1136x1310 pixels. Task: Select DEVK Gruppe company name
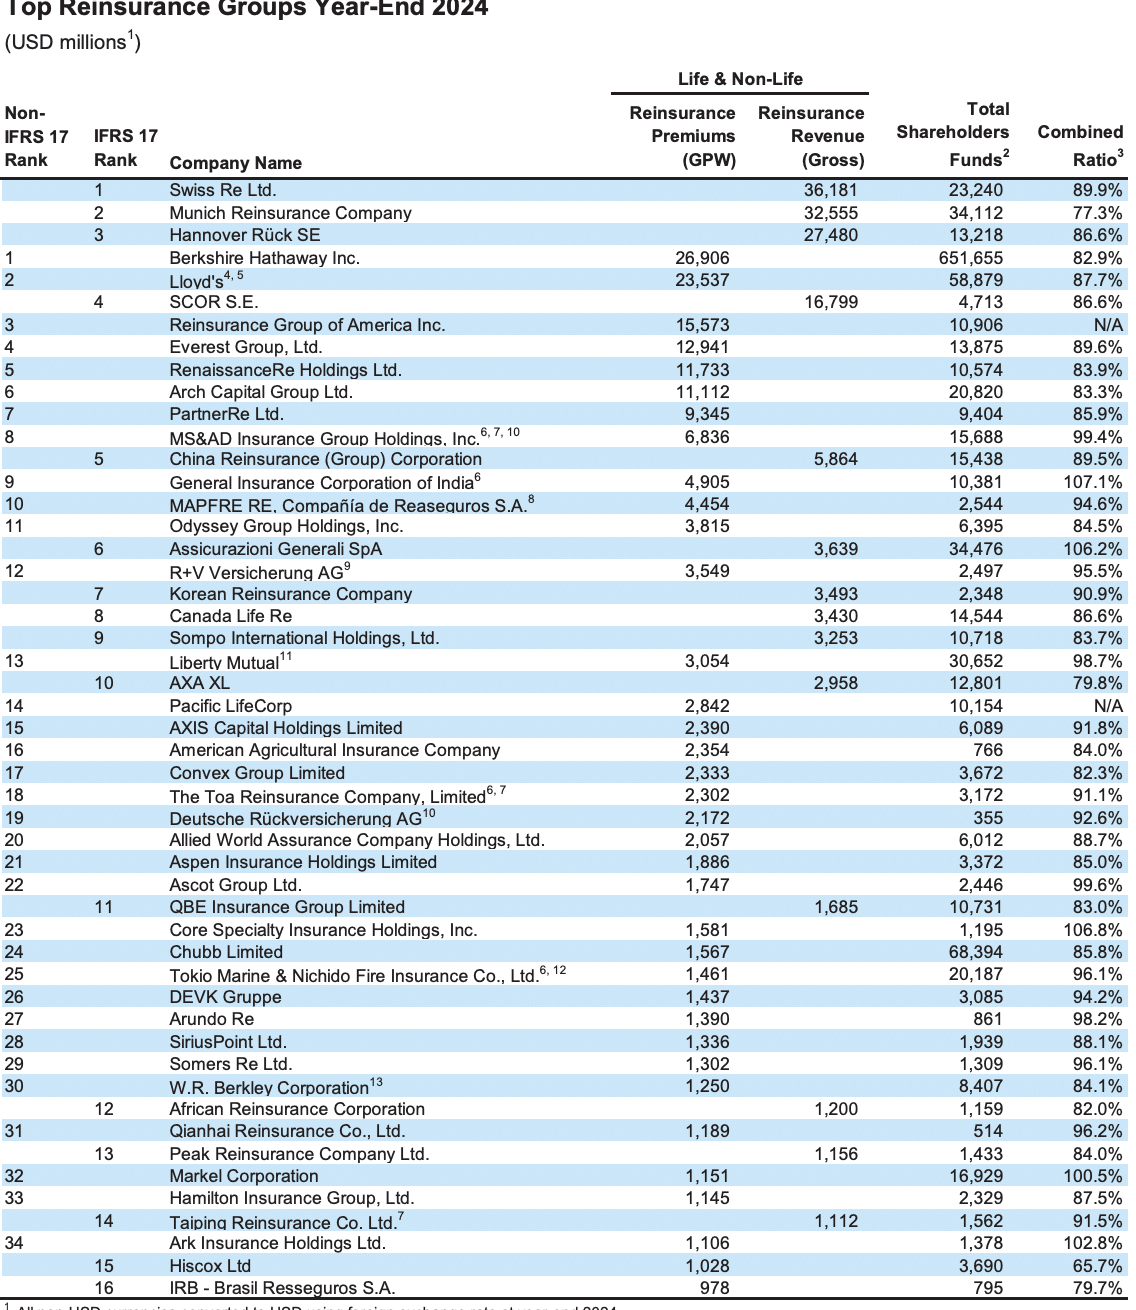[x=225, y=997]
